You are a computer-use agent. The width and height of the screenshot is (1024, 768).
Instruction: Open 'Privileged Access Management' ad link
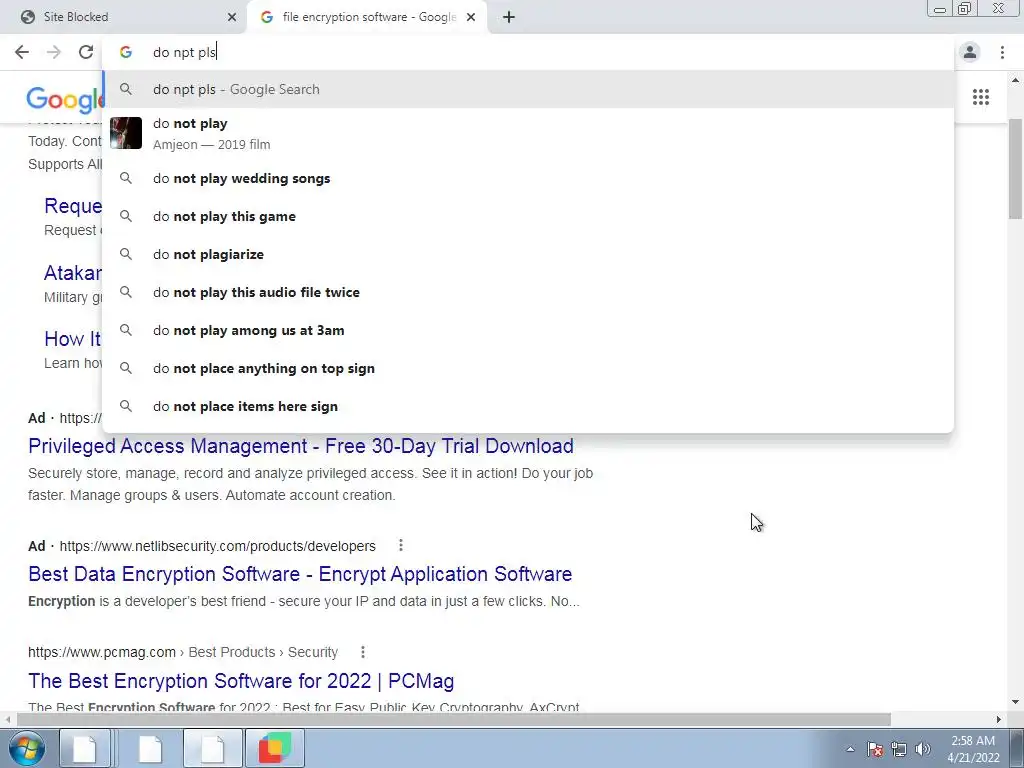point(300,446)
